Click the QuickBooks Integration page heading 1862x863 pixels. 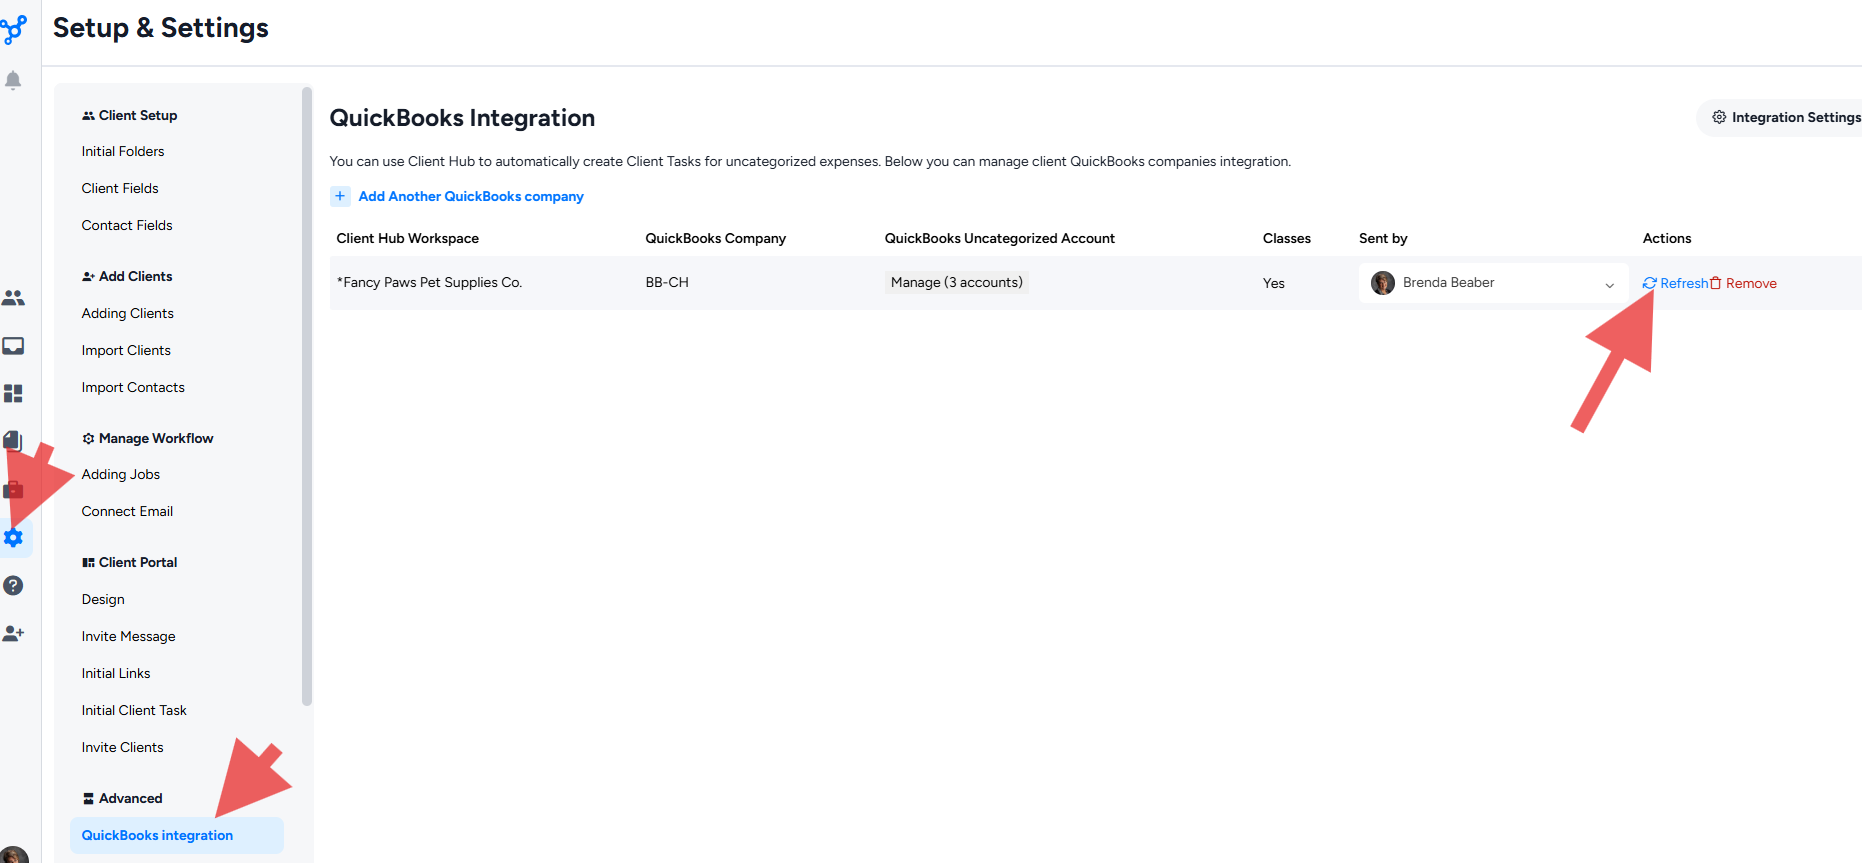pos(462,118)
